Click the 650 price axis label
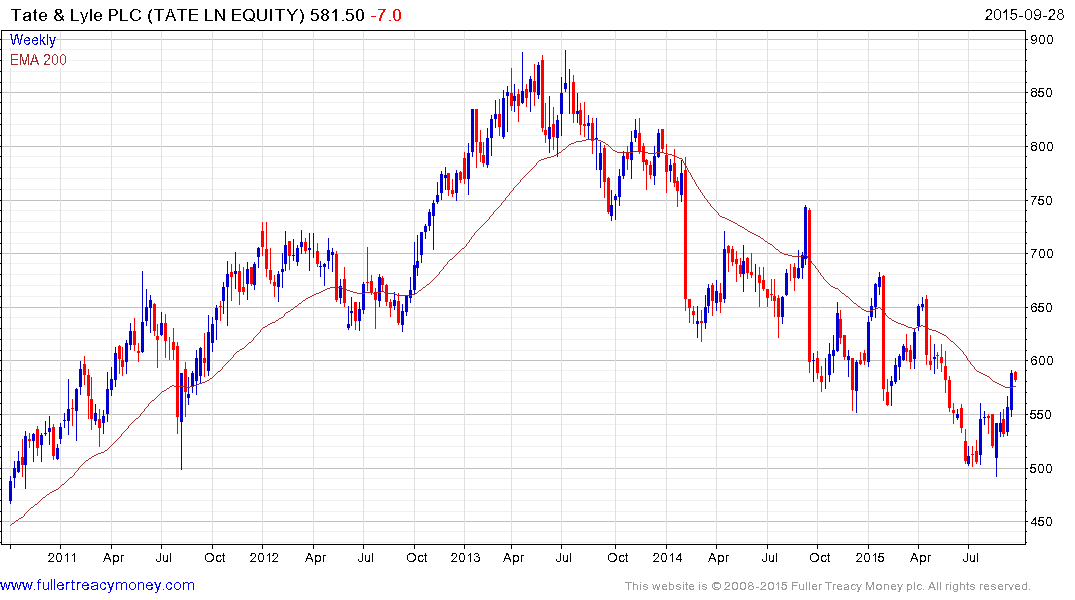Image resolution: width=1075 pixels, height=600 pixels. (x=1042, y=308)
